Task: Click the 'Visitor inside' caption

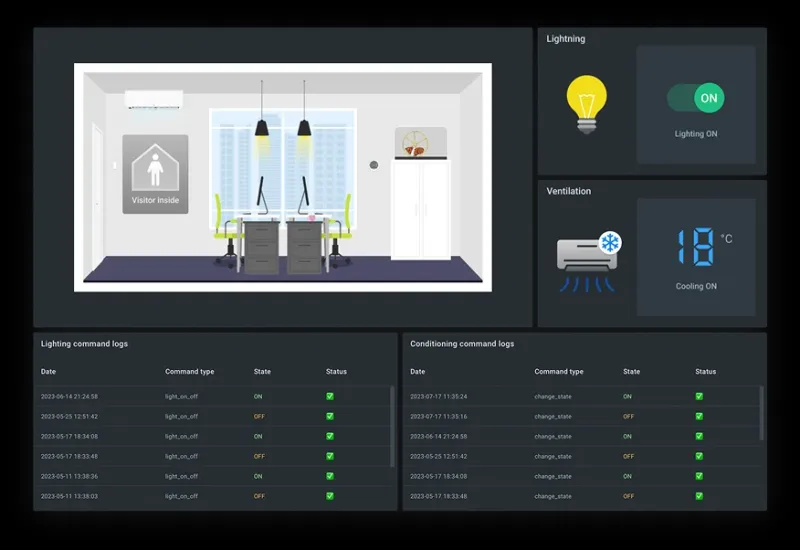Action: pyautogui.click(x=155, y=200)
